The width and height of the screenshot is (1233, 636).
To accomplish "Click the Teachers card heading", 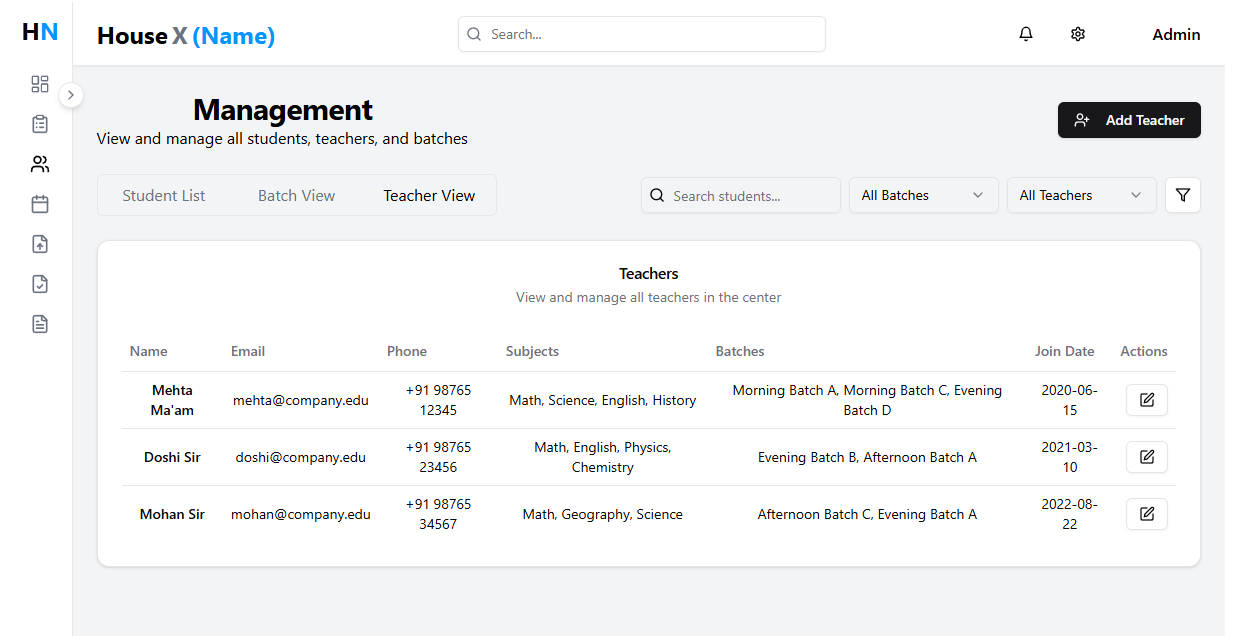I will click(x=649, y=273).
